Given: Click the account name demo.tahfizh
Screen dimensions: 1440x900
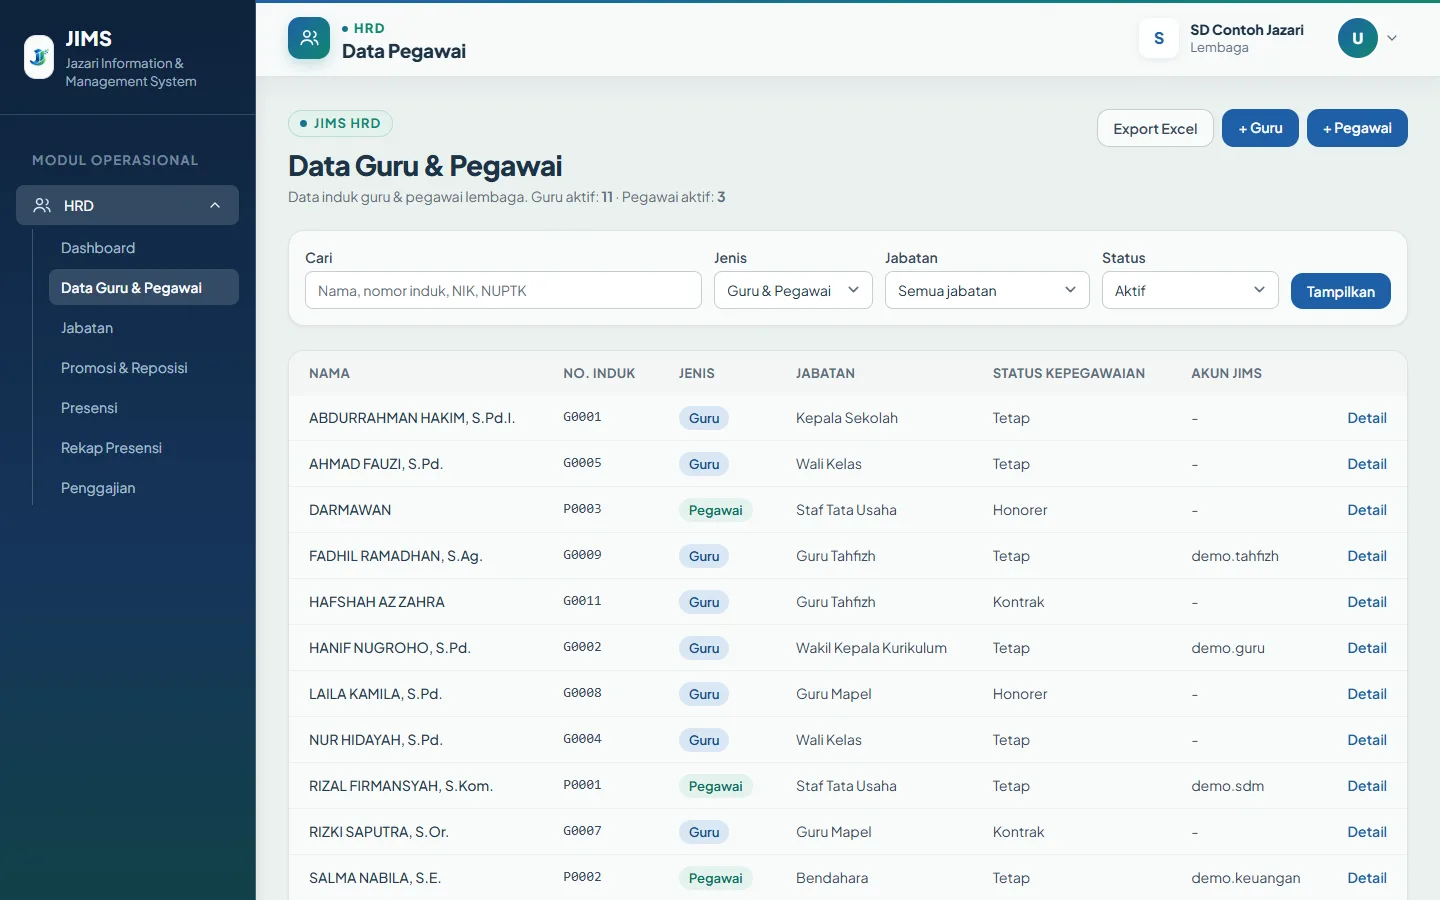Looking at the screenshot, I should (1234, 556).
